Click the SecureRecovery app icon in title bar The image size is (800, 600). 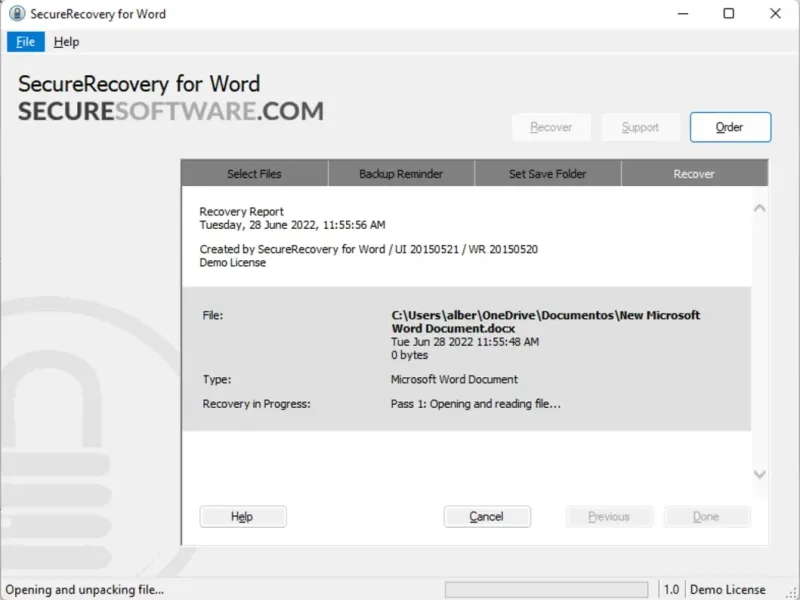coord(17,14)
